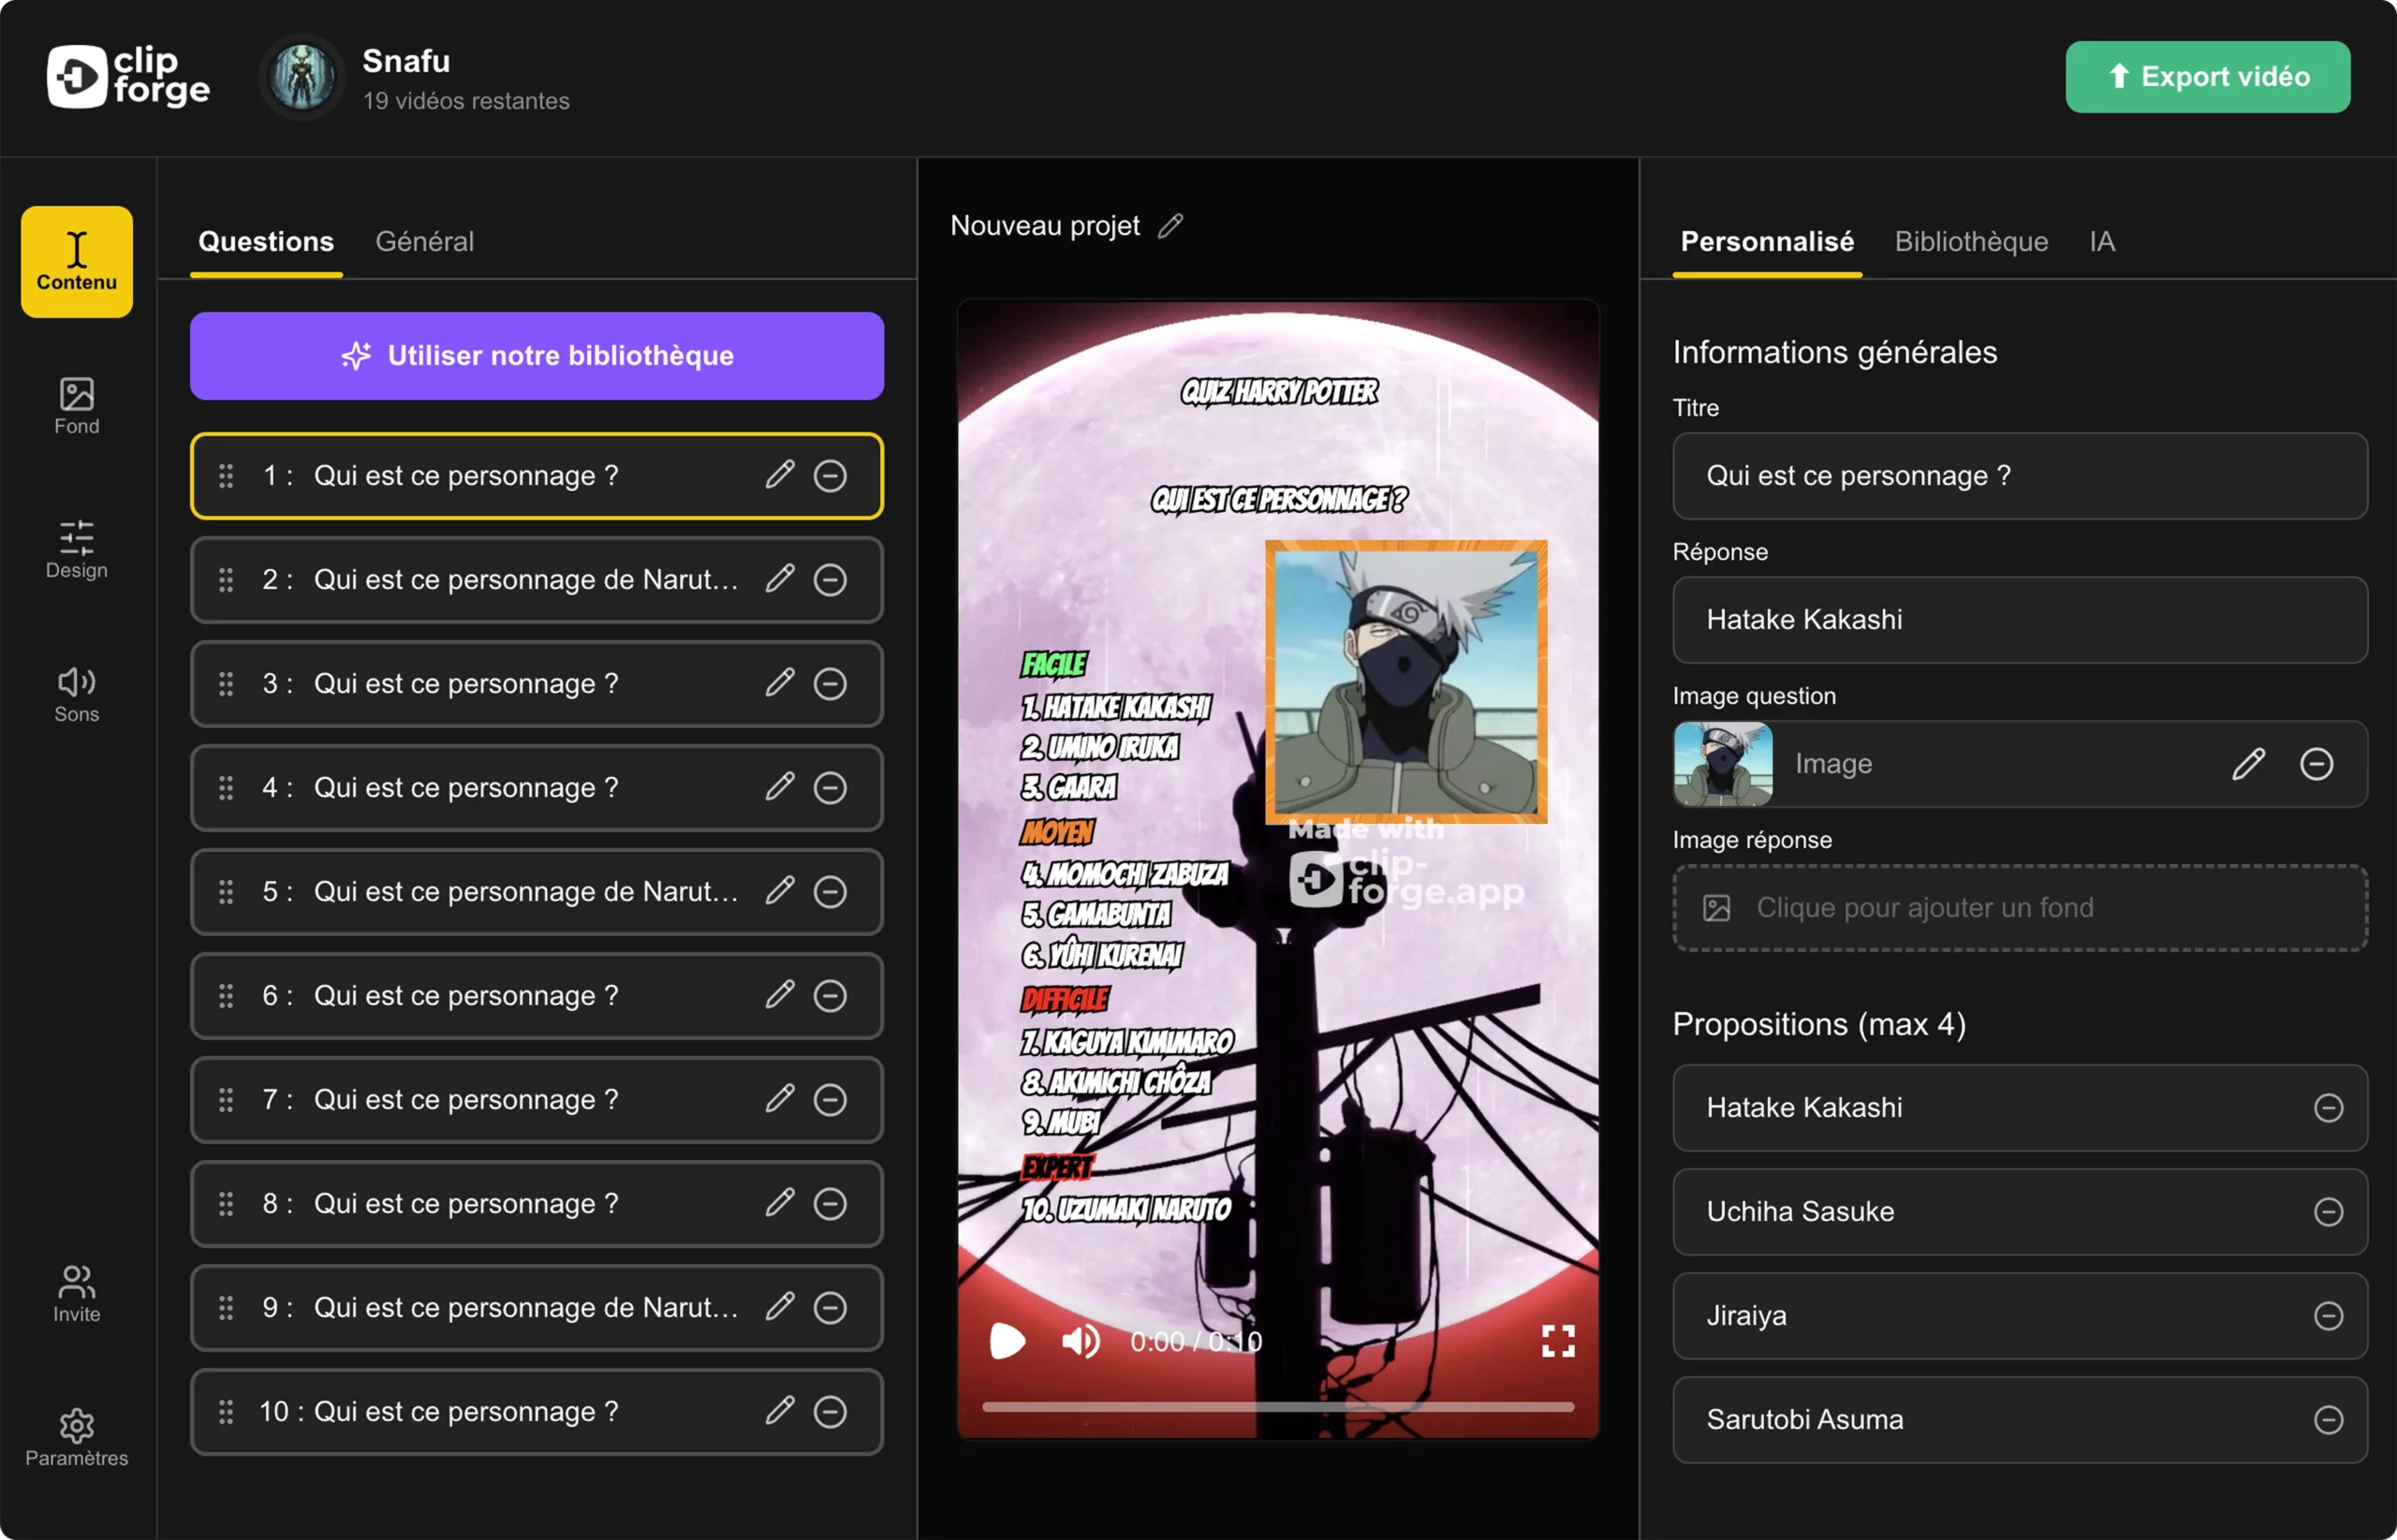Screen dimensions: 2397x1540
Task: Enter fullscreen video preview
Action: [1557, 1341]
